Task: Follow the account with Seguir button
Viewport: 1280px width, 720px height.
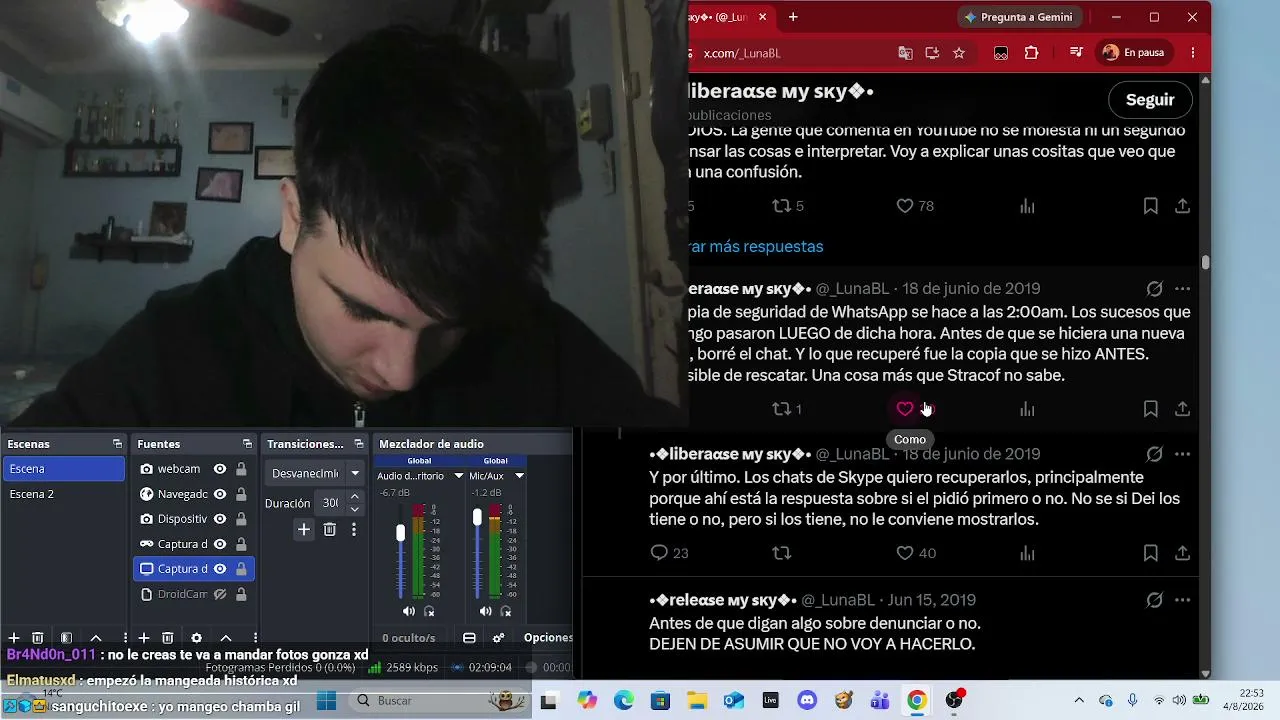Action: (x=1150, y=100)
